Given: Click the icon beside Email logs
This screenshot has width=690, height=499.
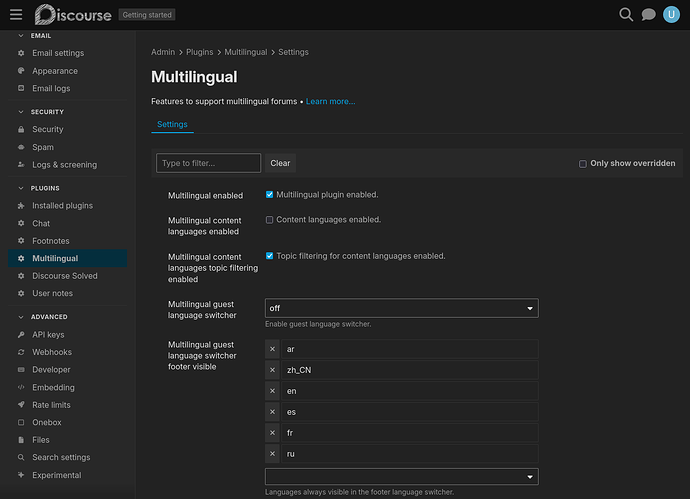Looking at the screenshot, I should pyautogui.click(x=21, y=88).
